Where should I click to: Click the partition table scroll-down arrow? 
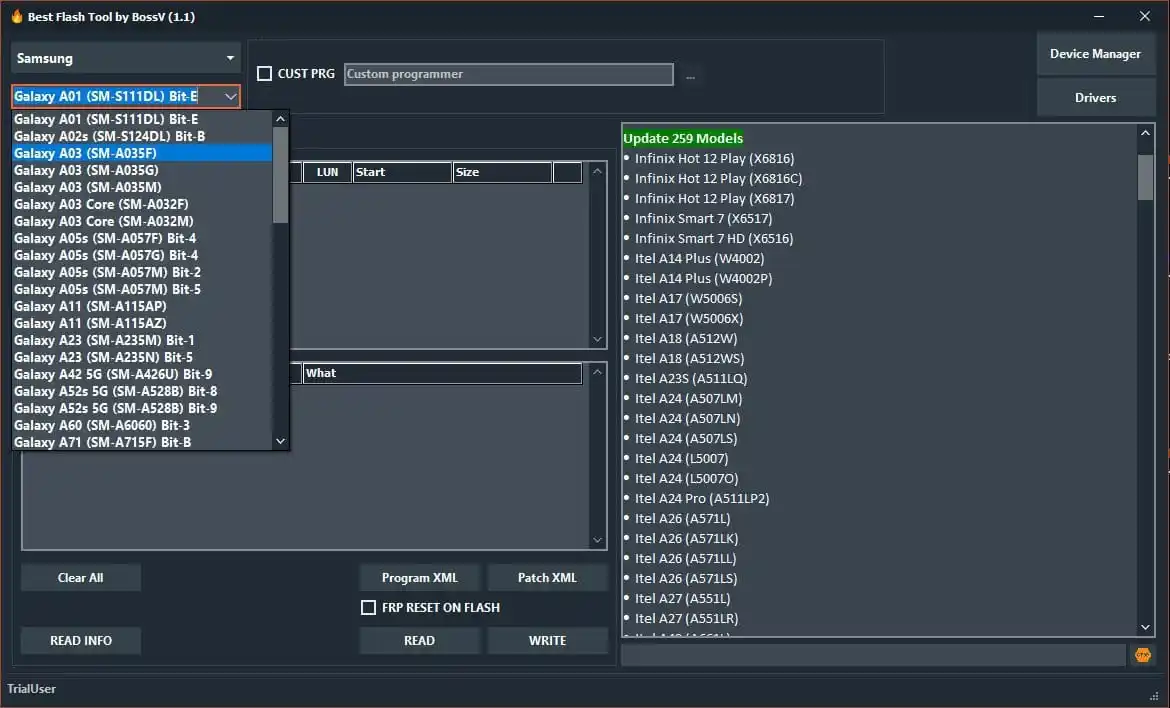(x=597, y=339)
